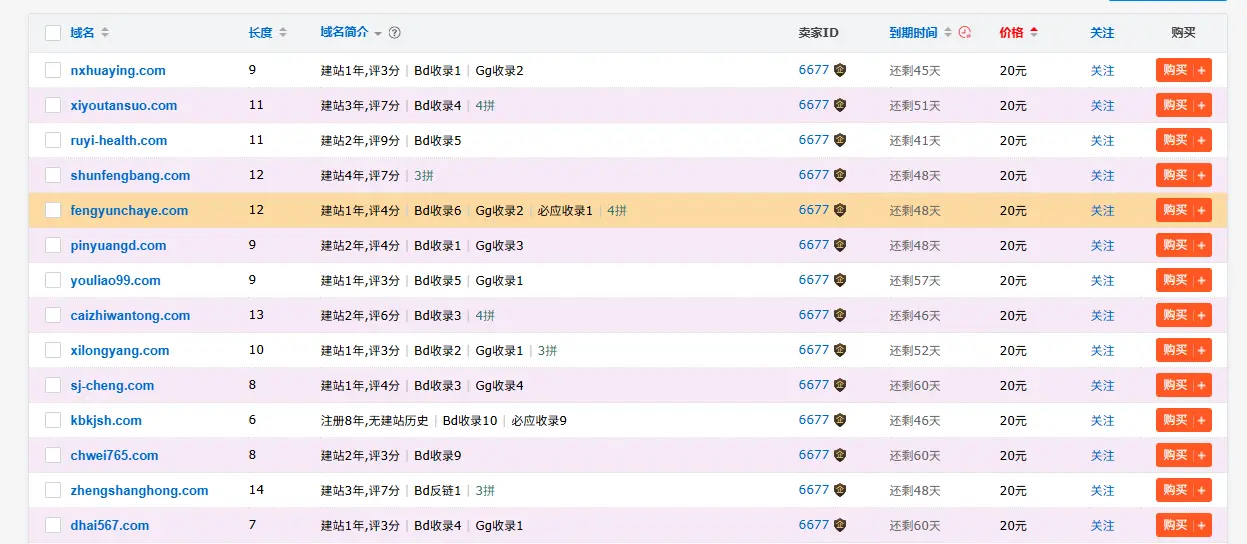Click 关注 for xilongyang.com

pyautogui.click(x=1102, y=351)
